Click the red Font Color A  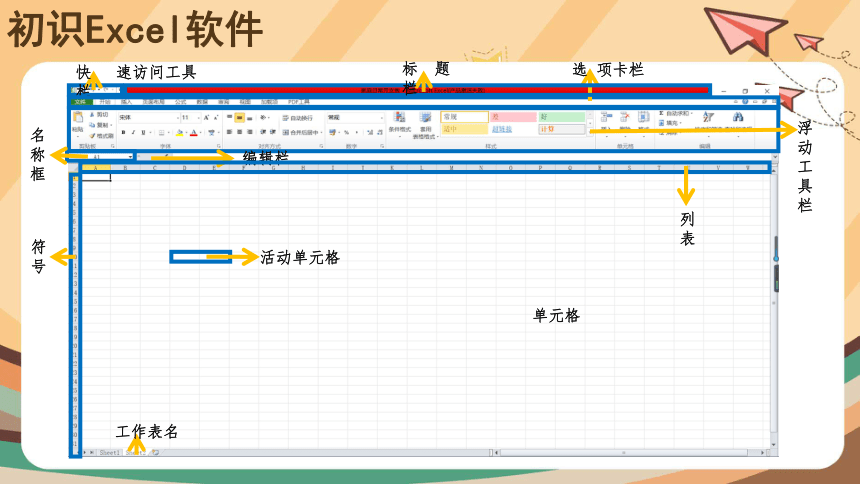(x=194, y=132)
